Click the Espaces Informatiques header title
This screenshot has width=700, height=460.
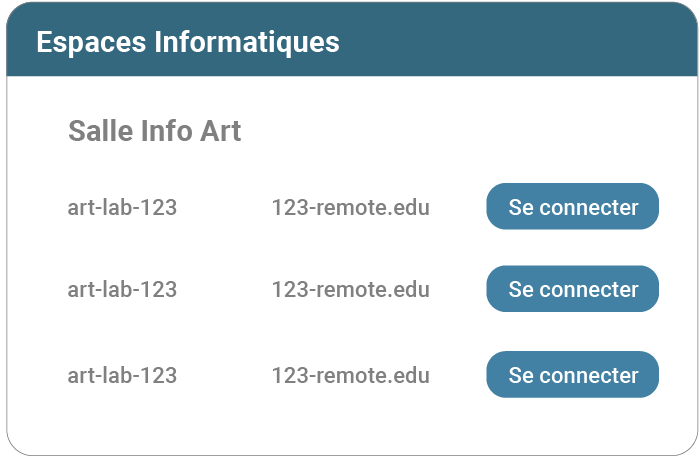[x=188, y=42]
